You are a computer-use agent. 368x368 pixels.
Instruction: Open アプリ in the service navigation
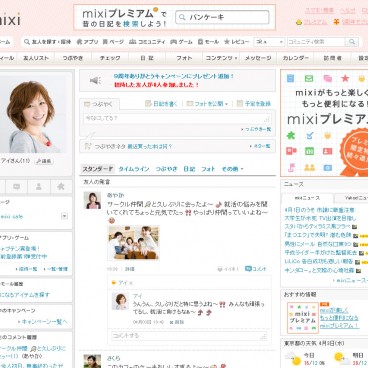coord(87,42)
